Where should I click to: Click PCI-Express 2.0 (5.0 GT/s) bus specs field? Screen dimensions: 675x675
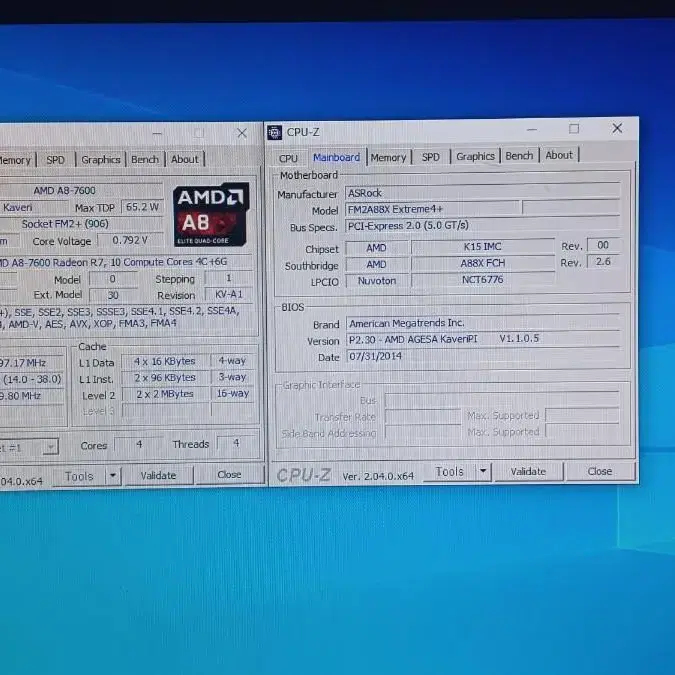(482, 226)
